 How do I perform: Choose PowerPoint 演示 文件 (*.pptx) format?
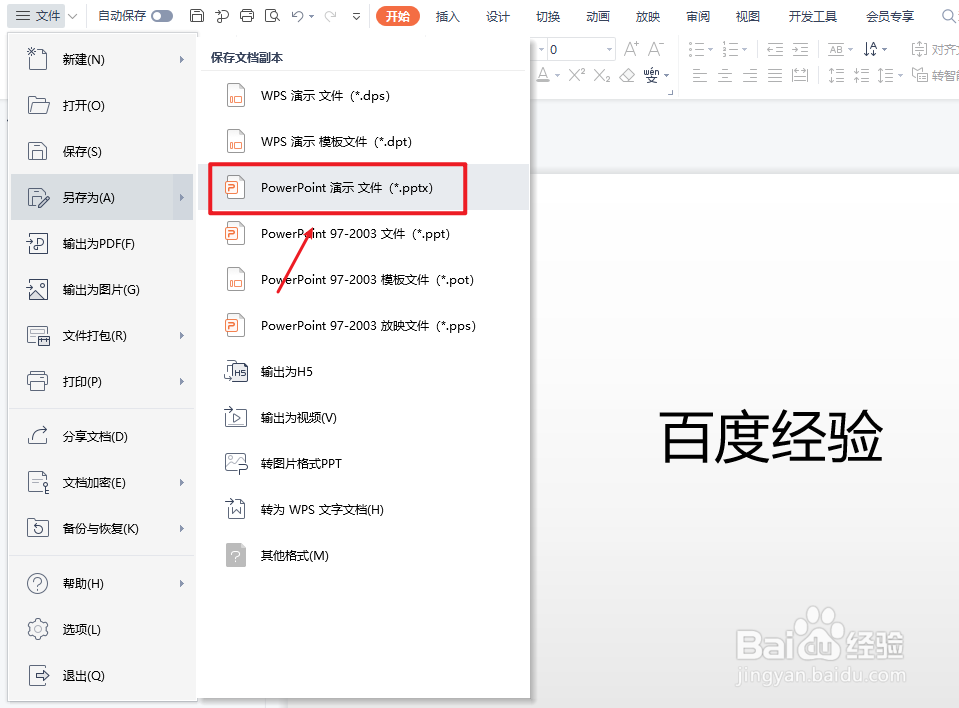click(x=364, y=188)
